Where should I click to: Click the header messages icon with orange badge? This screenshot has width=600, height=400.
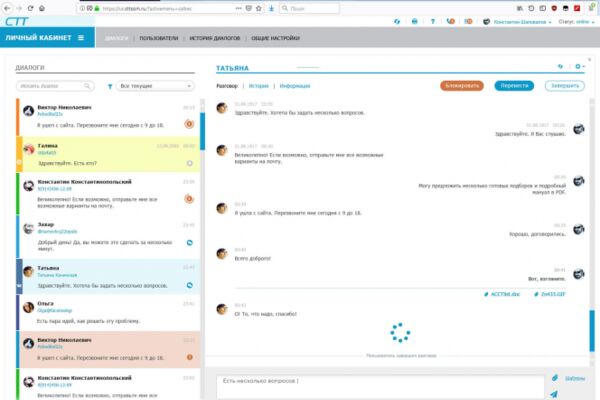[x=468, y=21]
